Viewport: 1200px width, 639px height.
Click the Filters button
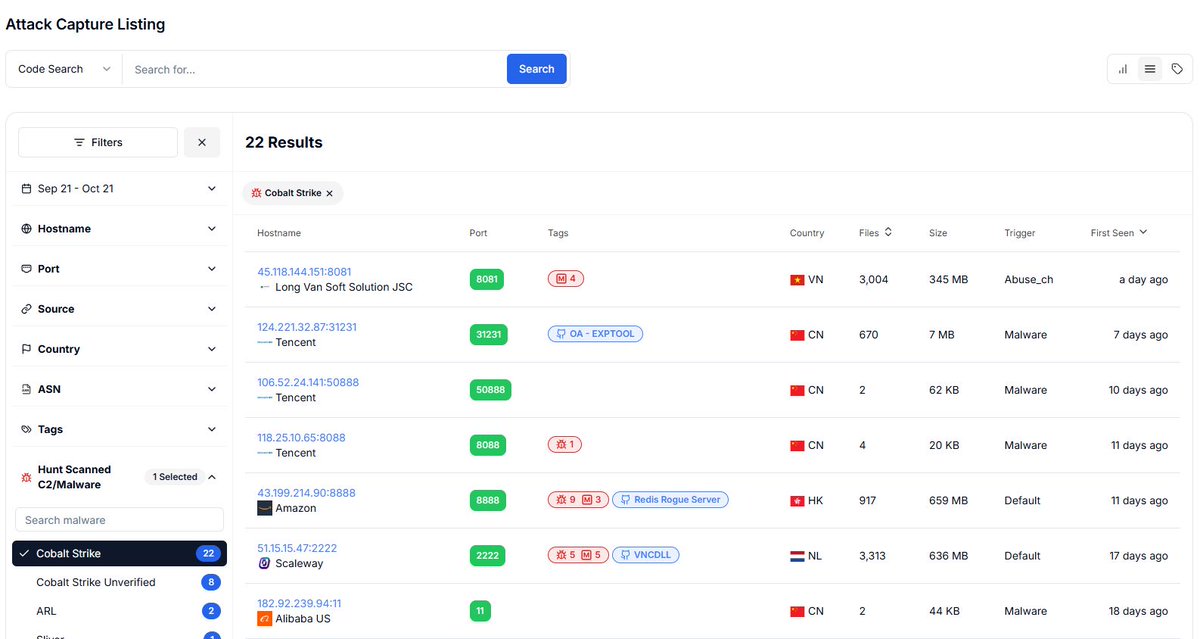(98, 142)
